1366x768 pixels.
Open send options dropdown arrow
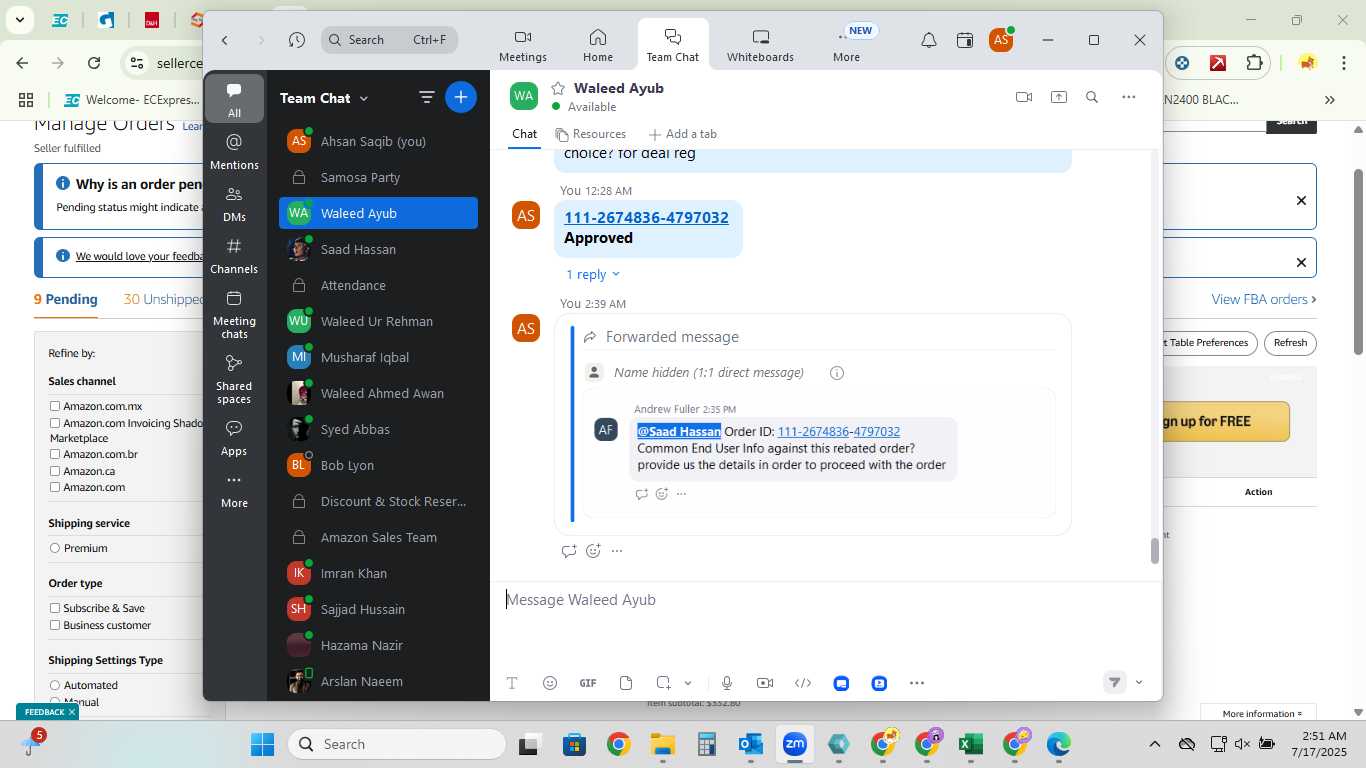(1139, 683)
